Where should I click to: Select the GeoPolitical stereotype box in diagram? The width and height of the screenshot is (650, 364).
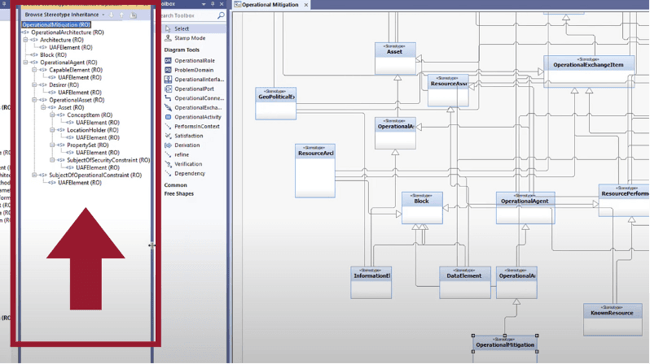[276, 103]
